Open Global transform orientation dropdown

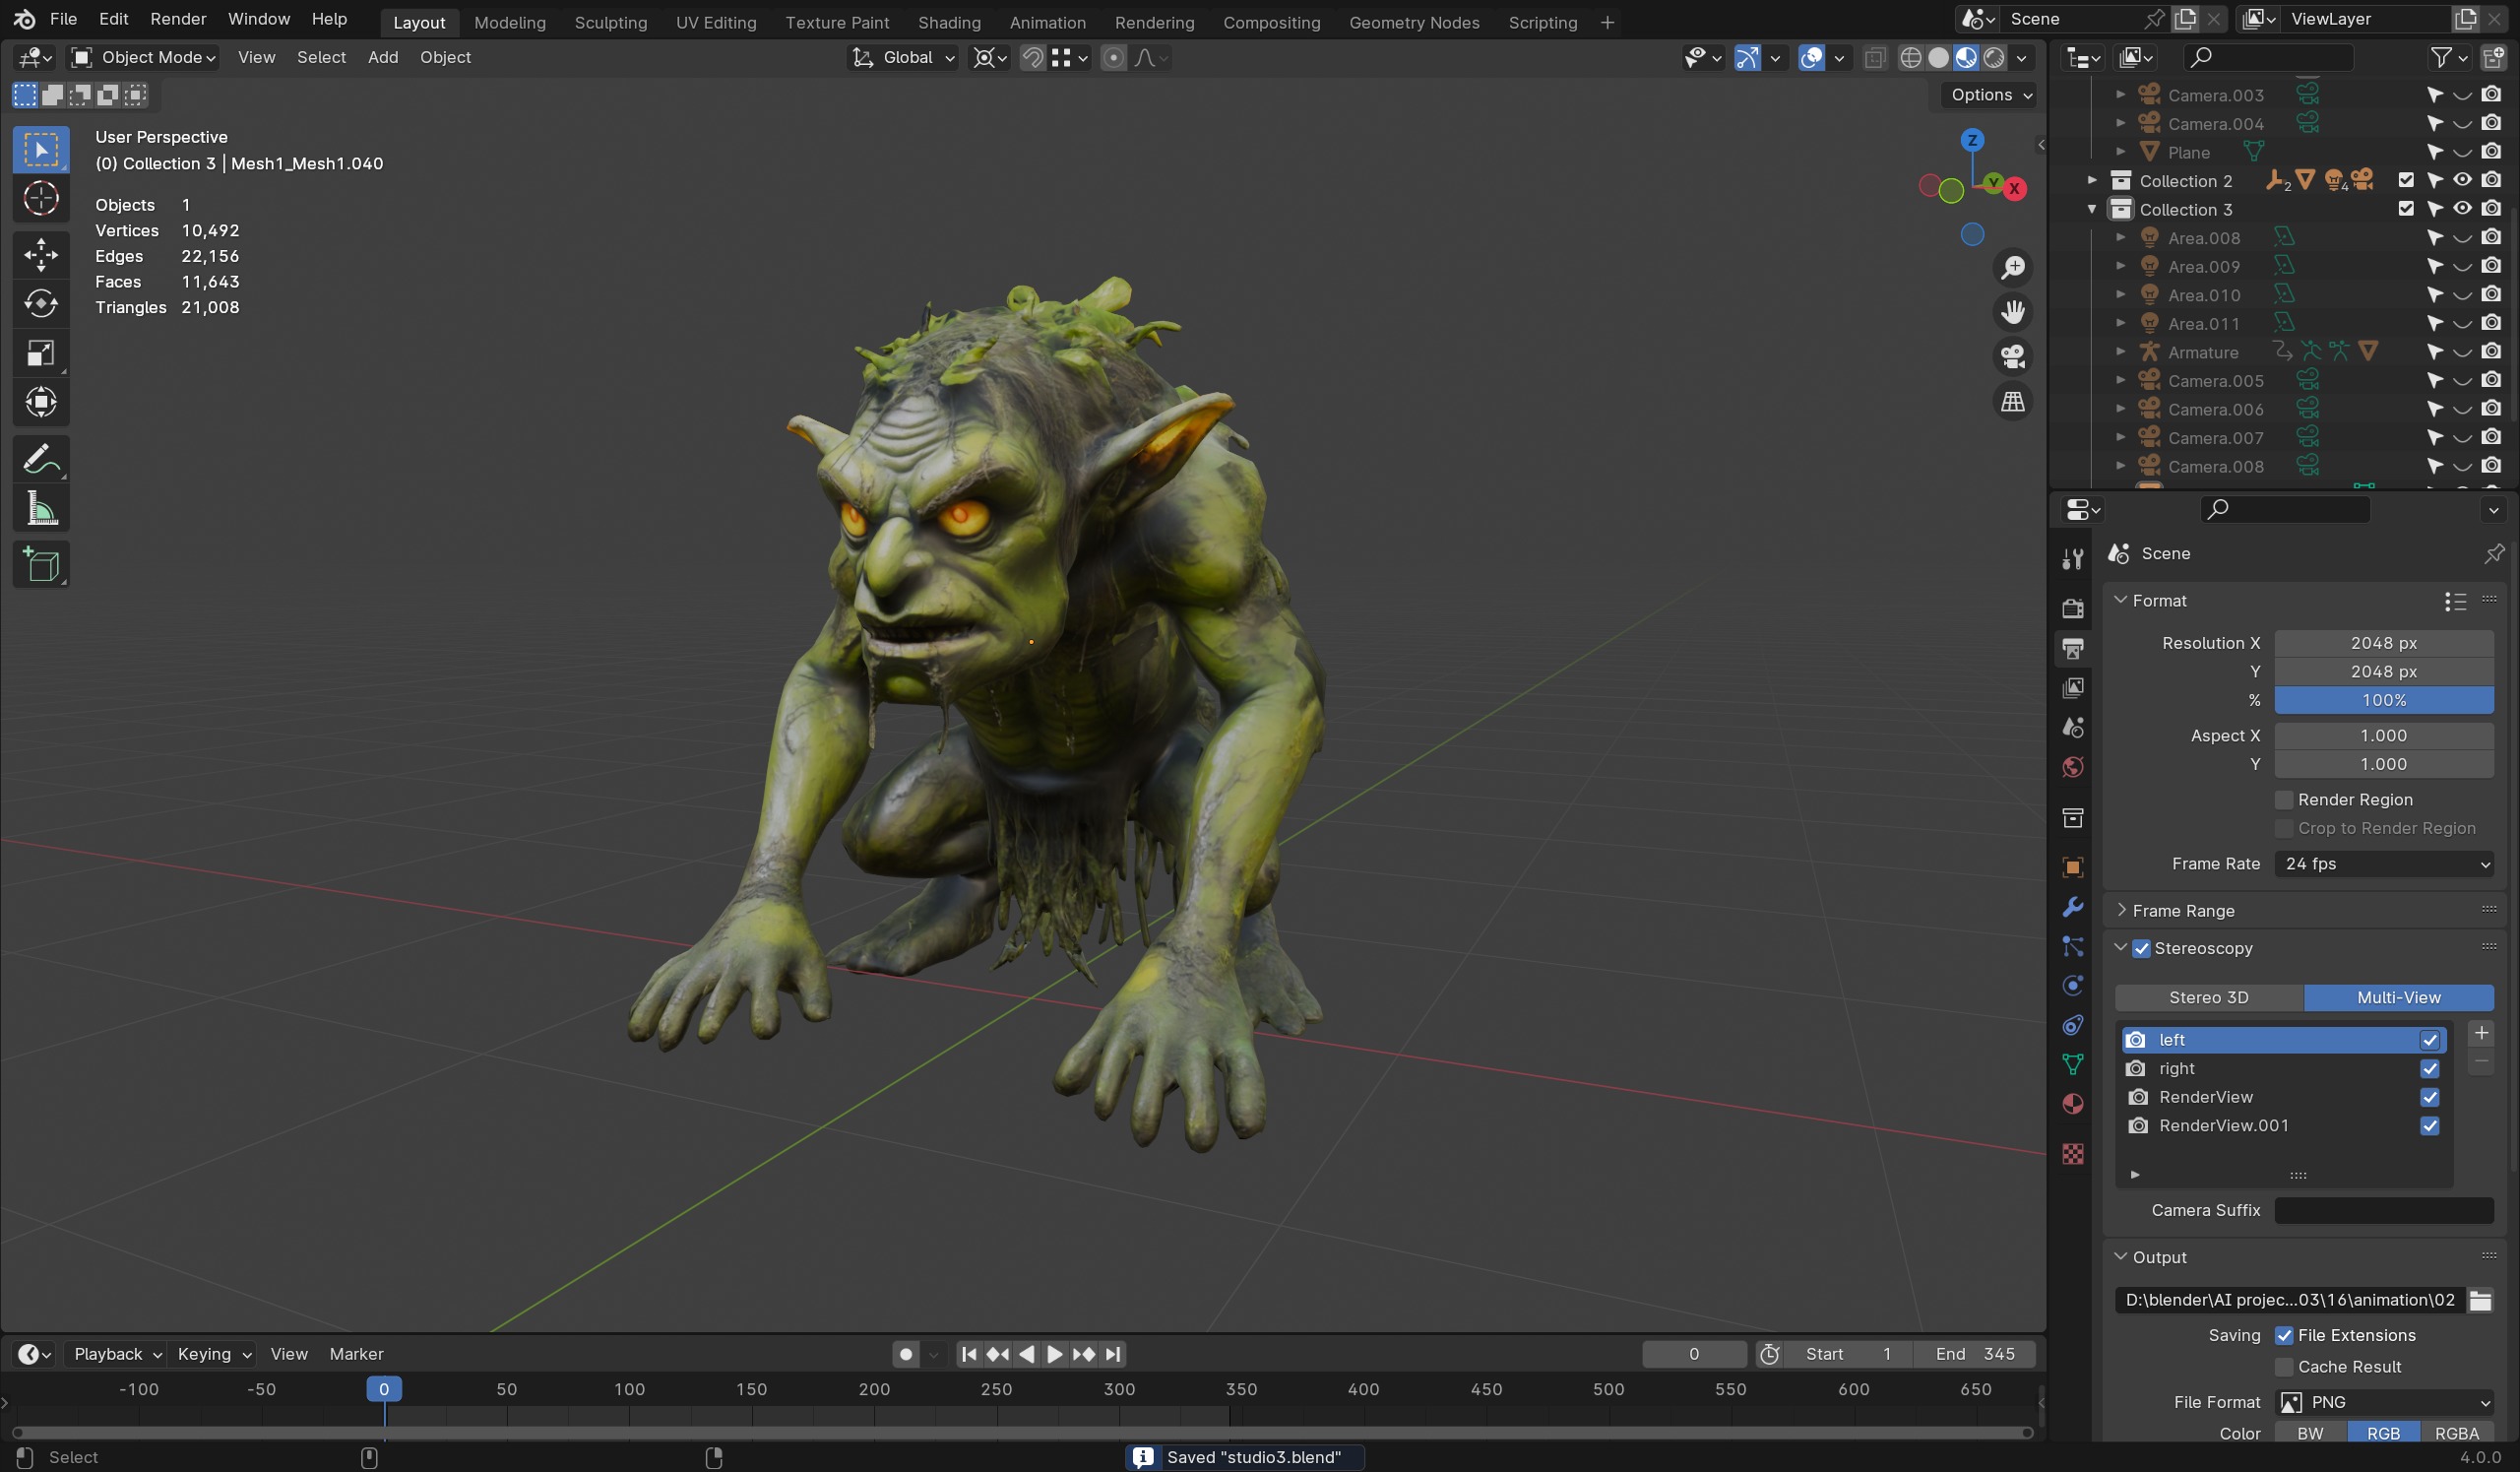click(904, 58)
